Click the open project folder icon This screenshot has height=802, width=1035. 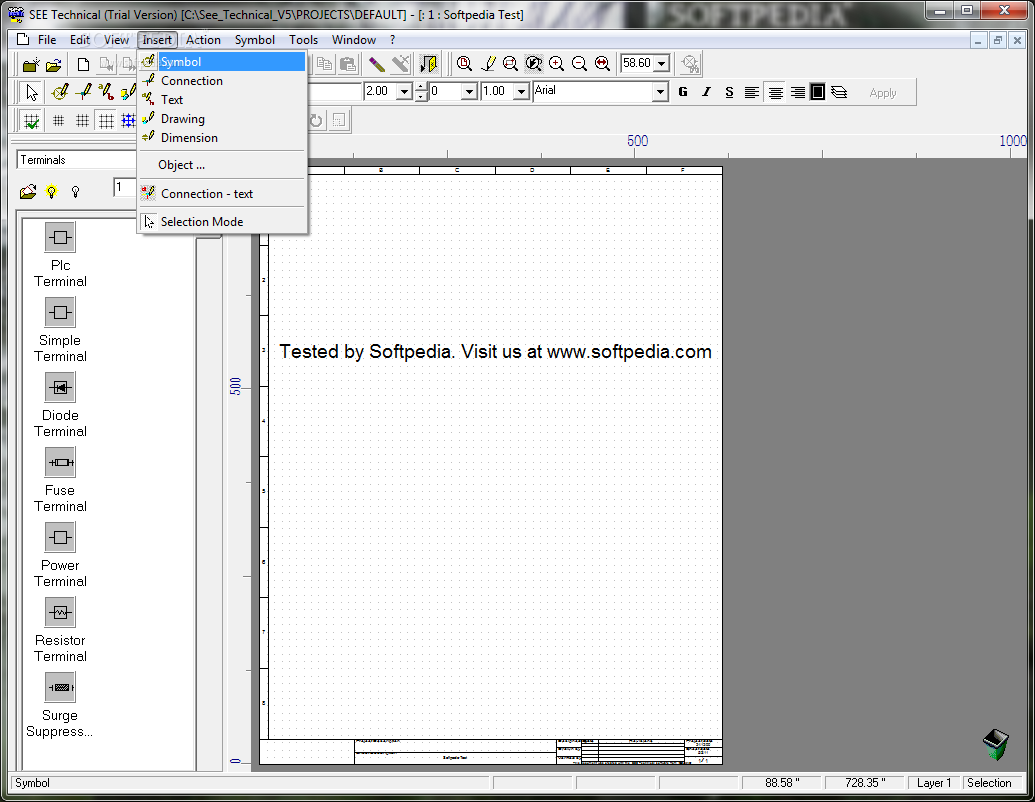pos(53,64)
